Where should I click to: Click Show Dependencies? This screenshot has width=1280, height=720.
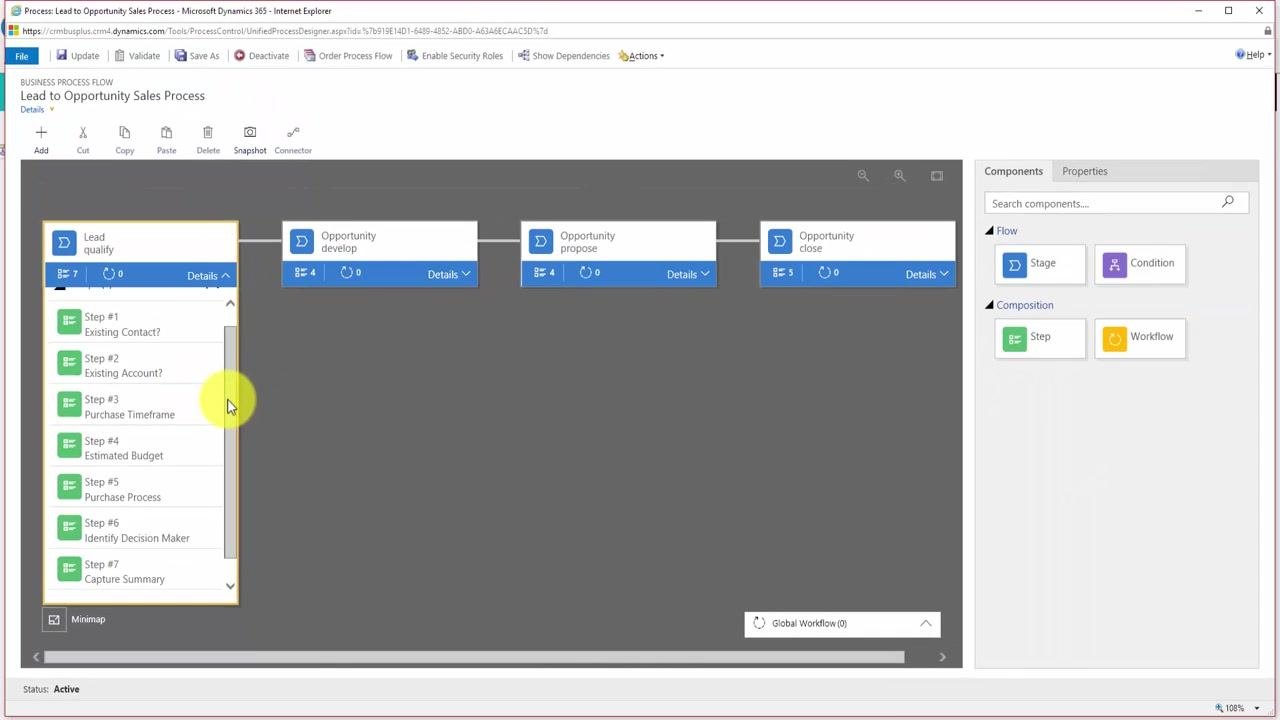click(564, 56)
